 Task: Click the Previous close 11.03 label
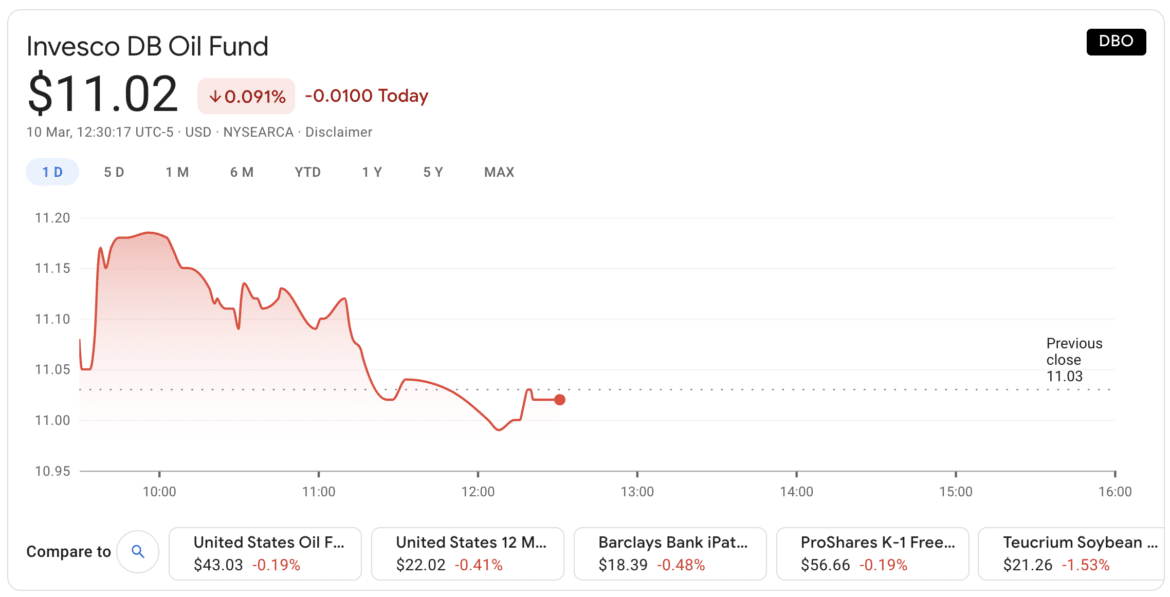point(1073,359)
